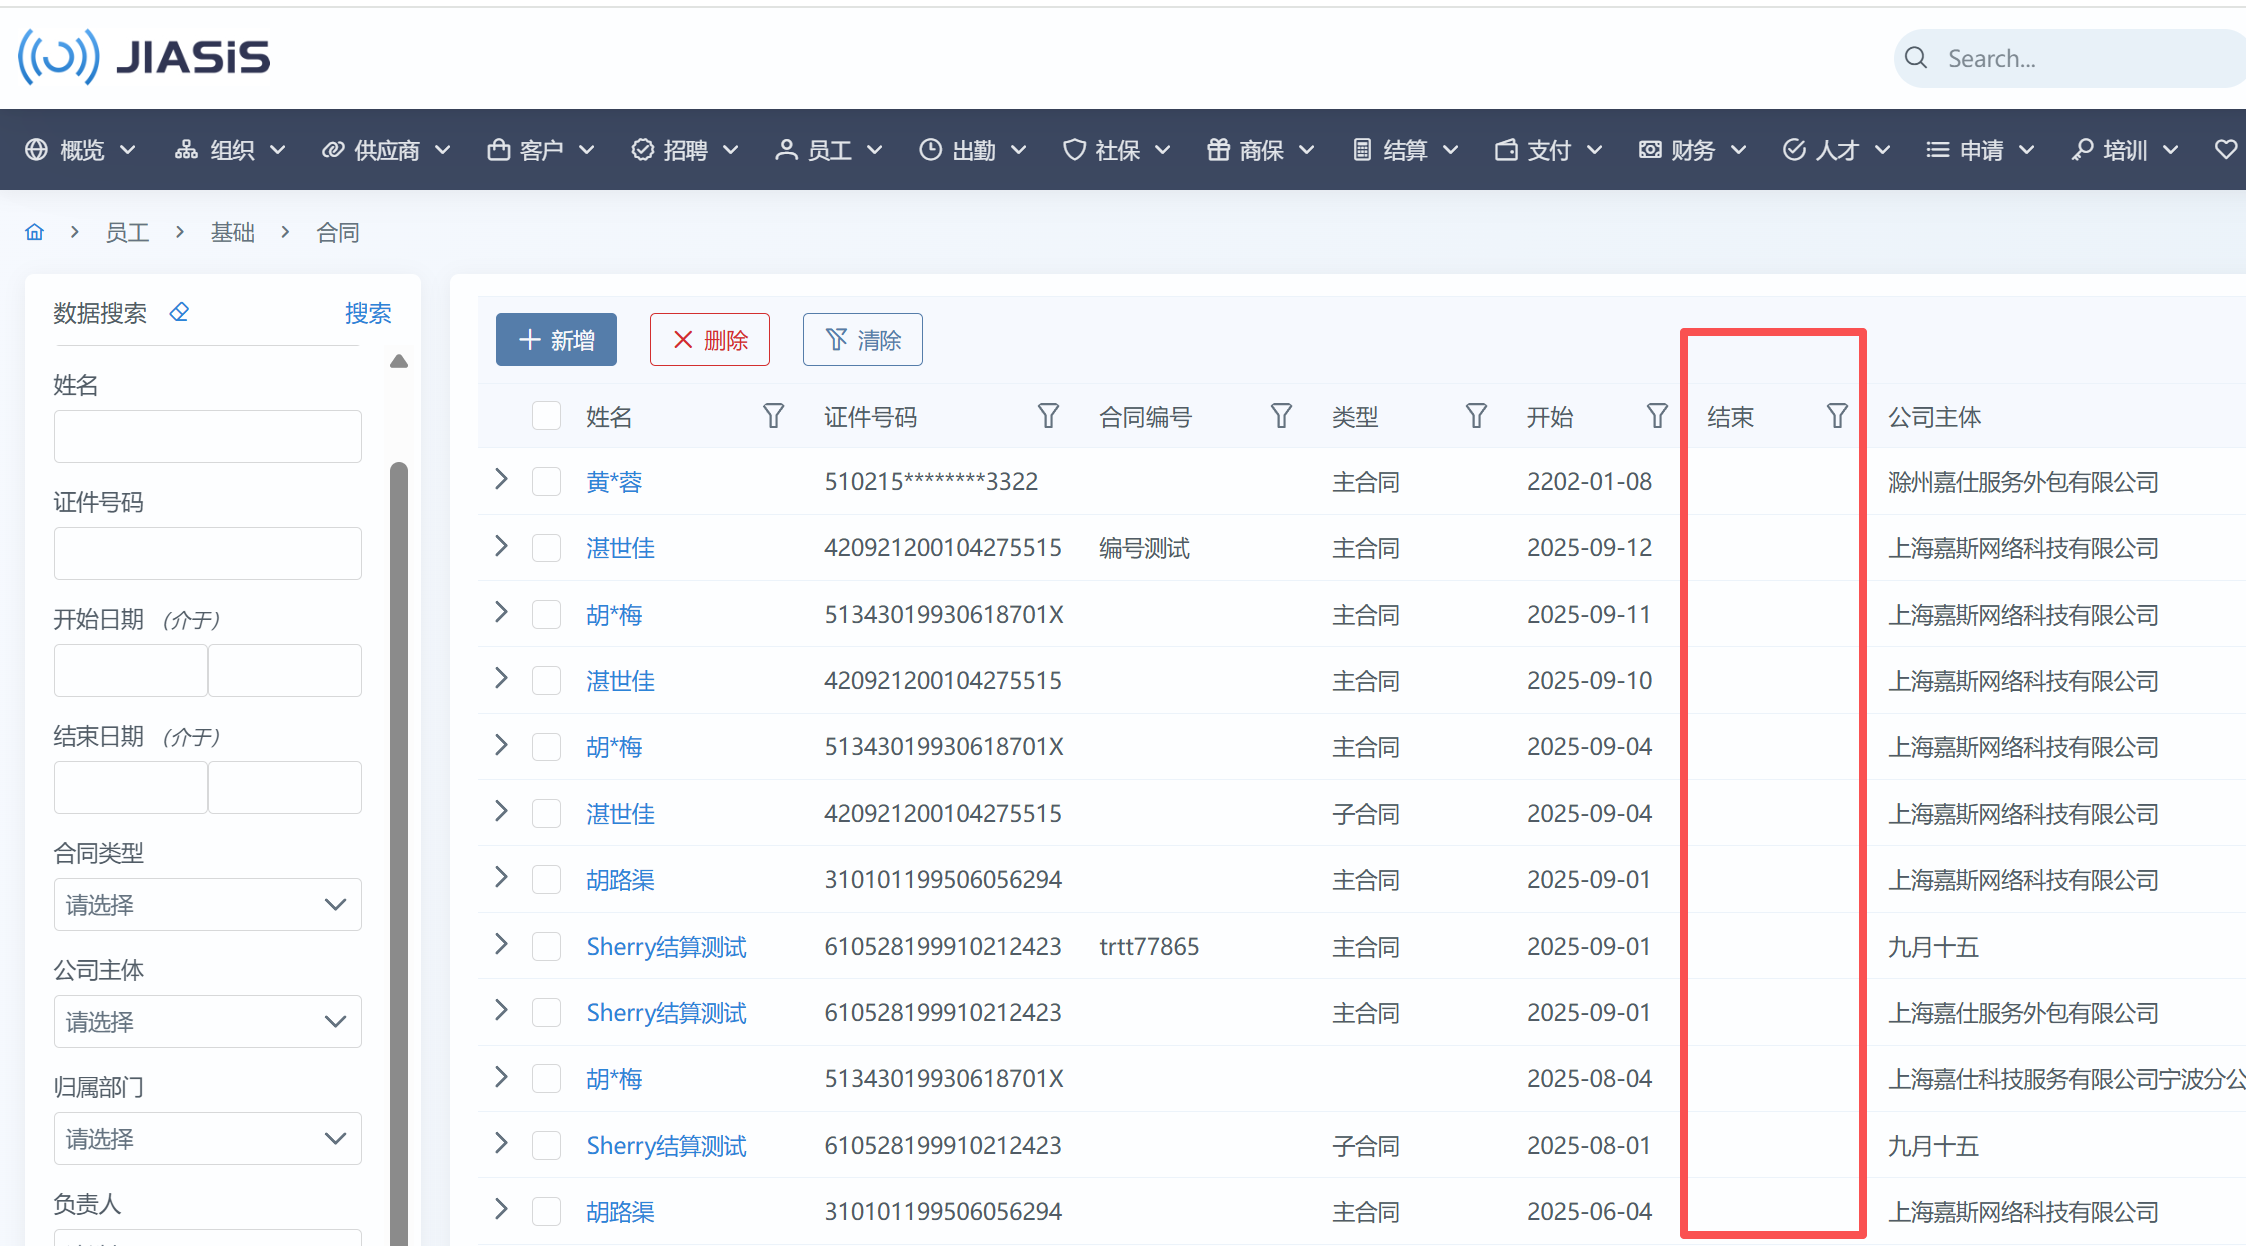This screenshot has height=1246, width=2246.
Task: Click the eraser icon beside 数据搜索
Action: (x=179, y=313)
